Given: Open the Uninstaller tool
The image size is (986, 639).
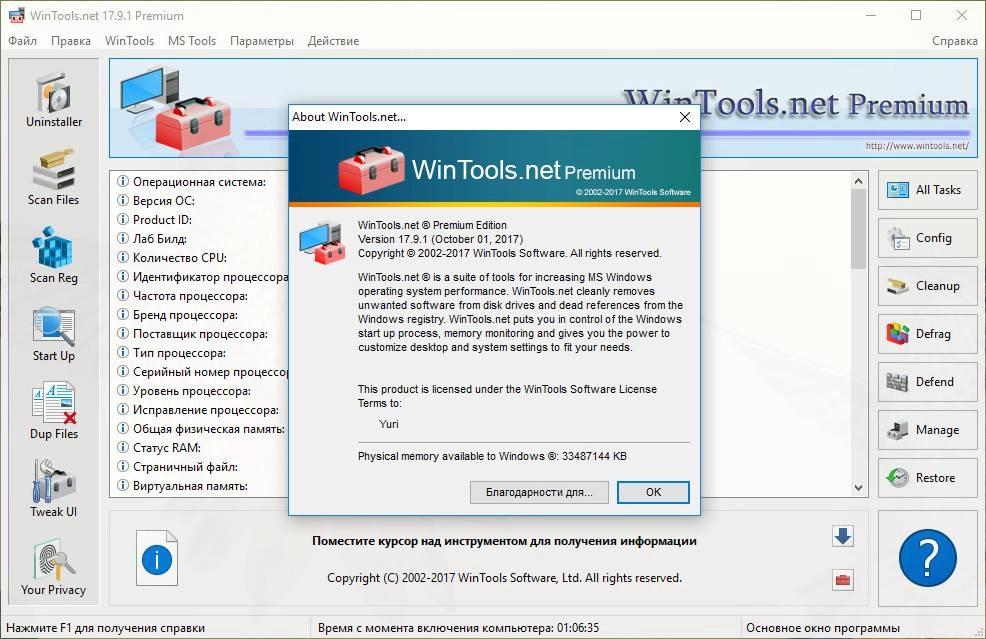Looking at the screenshot, I should click(53, 101).
